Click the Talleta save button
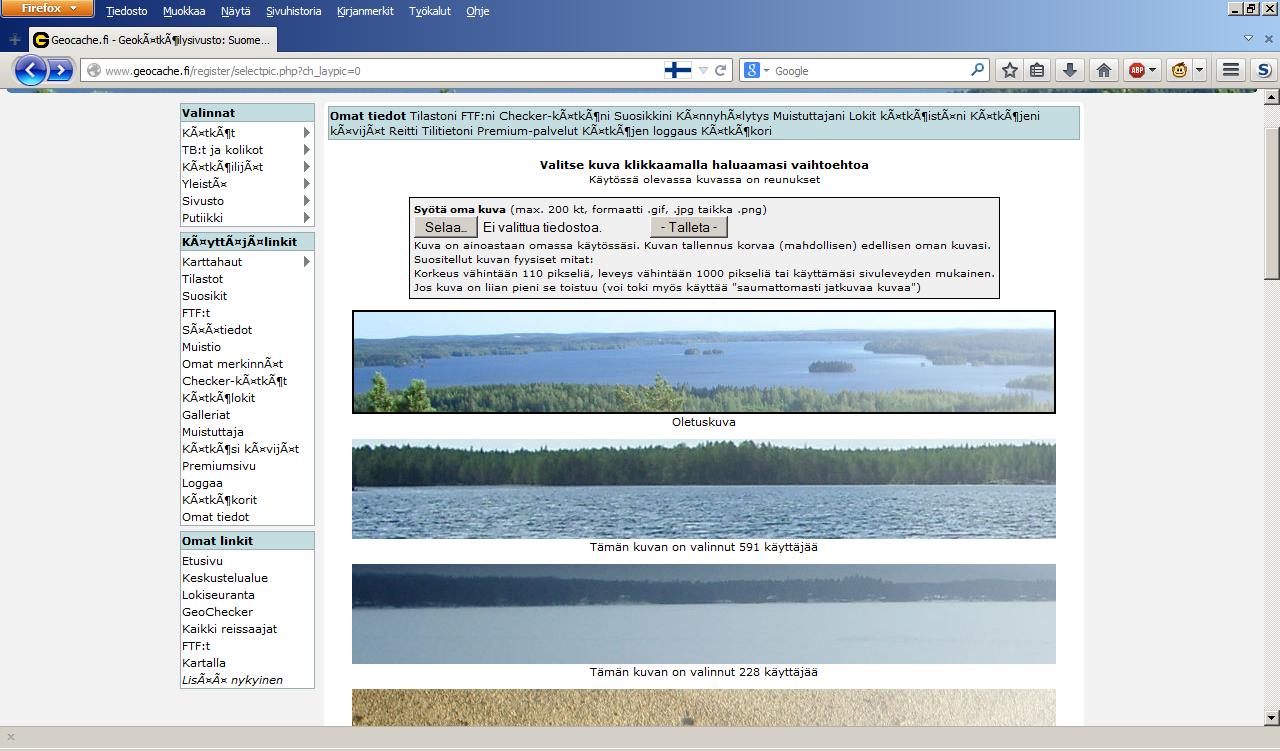This screenshot has width=1280, height=751. (688, 227)
